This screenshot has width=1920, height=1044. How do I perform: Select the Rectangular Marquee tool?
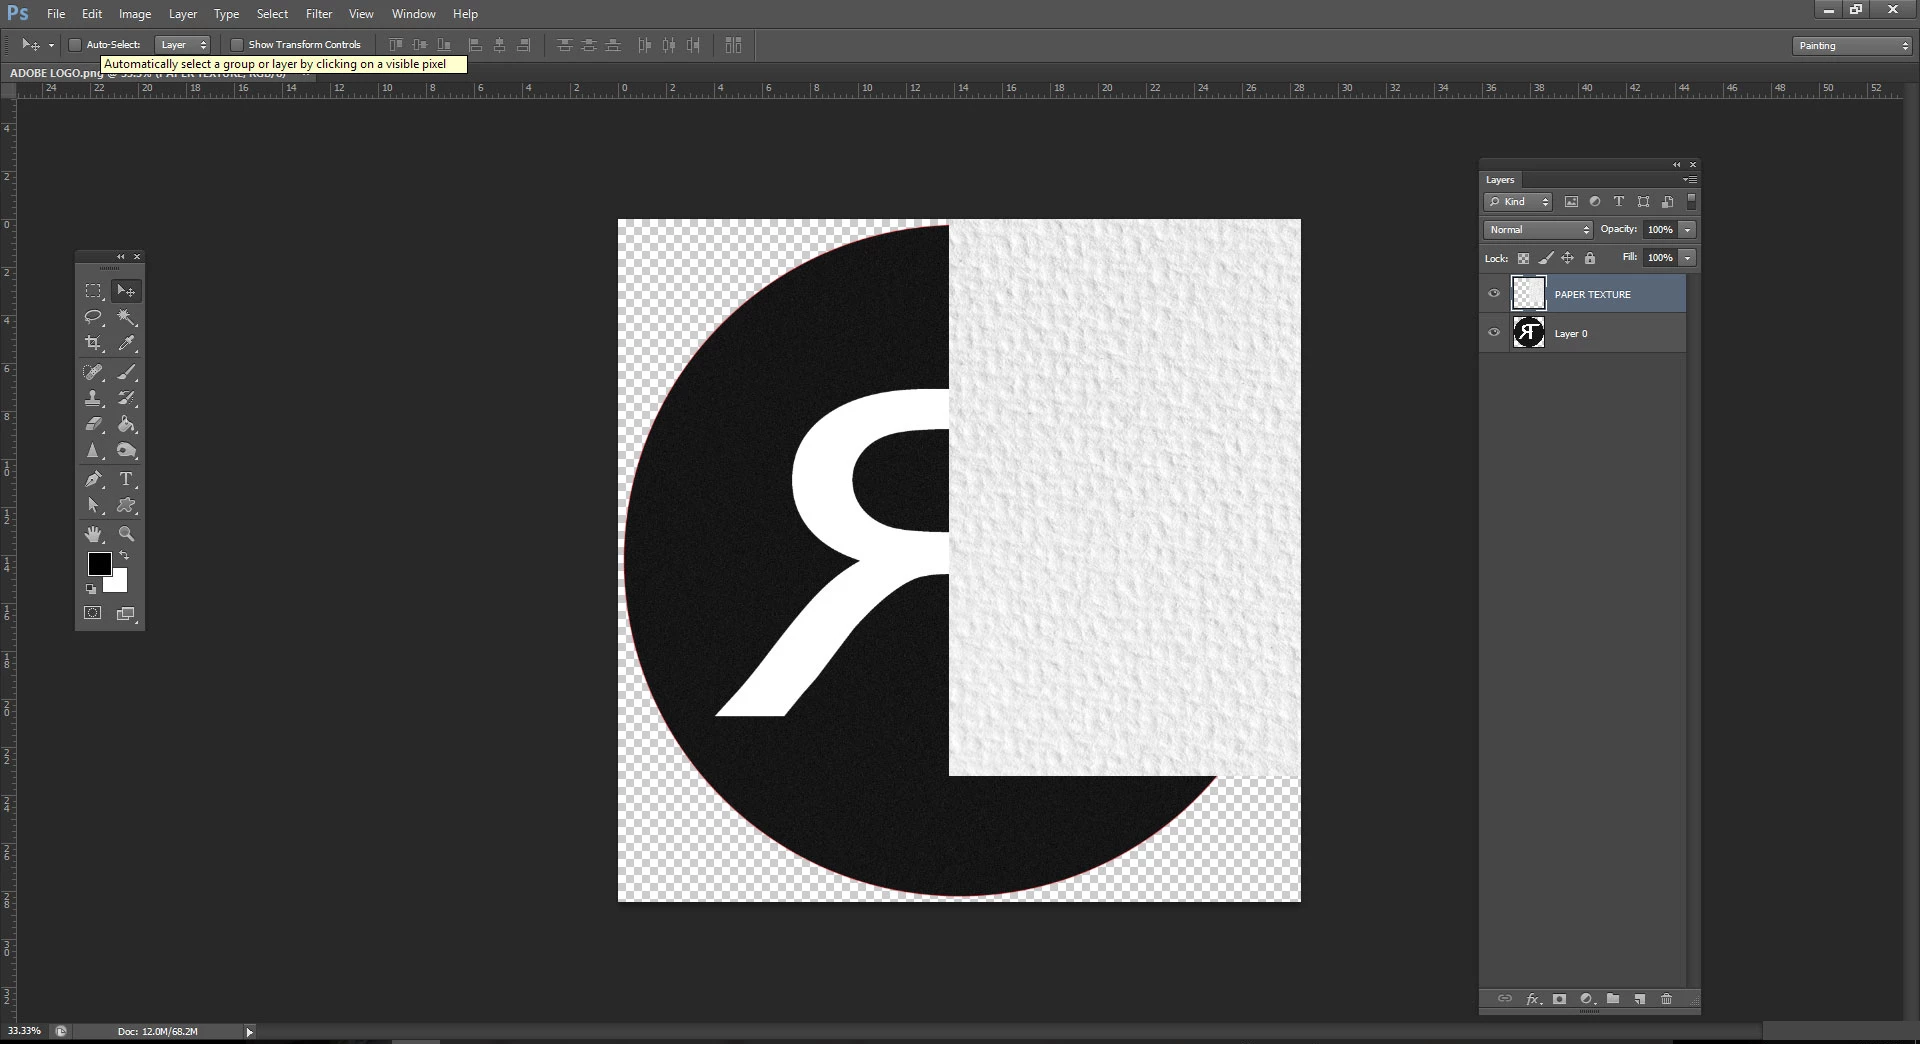tap(93, 291)
